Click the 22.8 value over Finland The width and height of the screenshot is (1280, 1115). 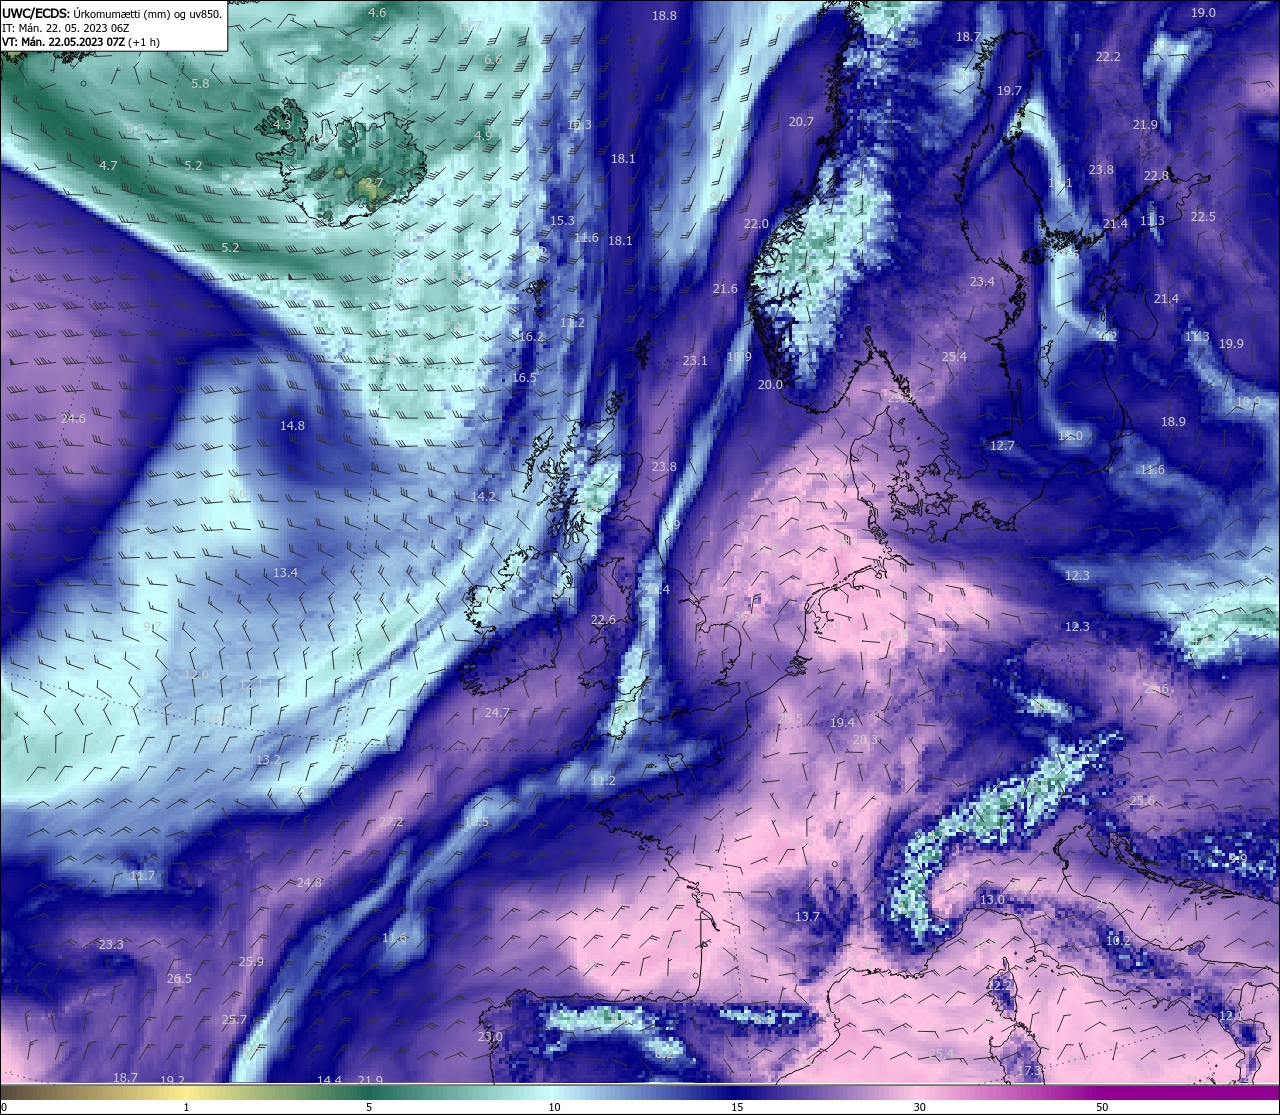point(1156,176)
